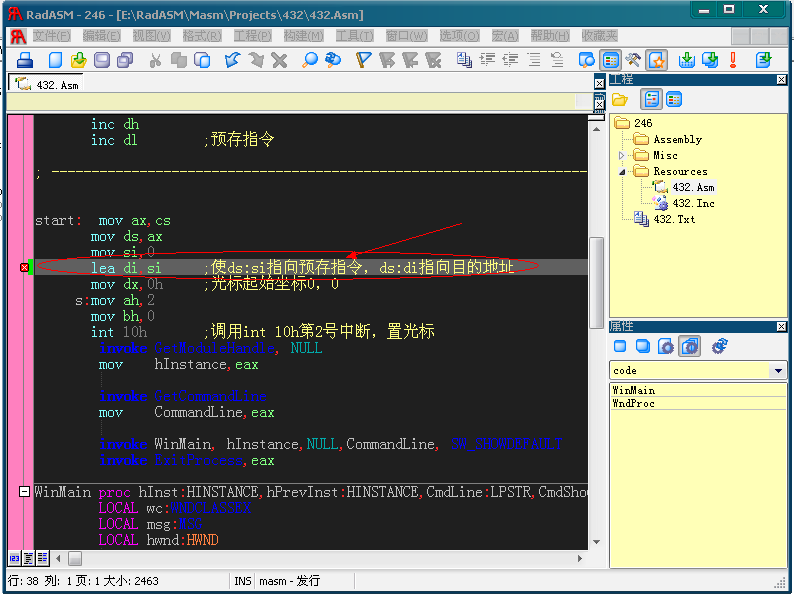Open the 文件(F) menu

pyautogui.click(x=52, y=35)
